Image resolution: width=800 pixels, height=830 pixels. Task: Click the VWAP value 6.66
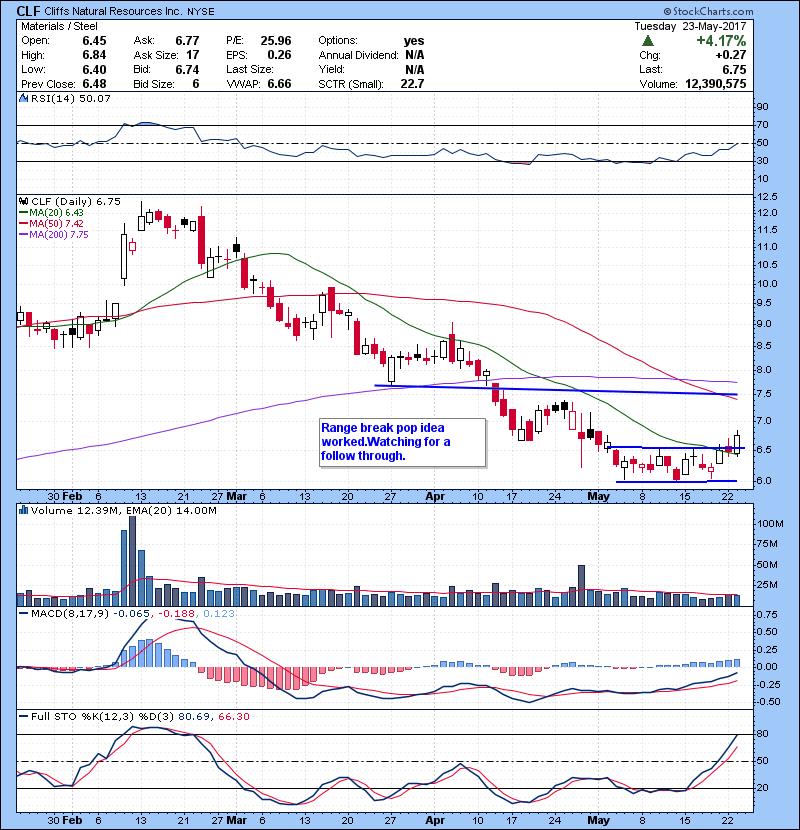point(280,84)
